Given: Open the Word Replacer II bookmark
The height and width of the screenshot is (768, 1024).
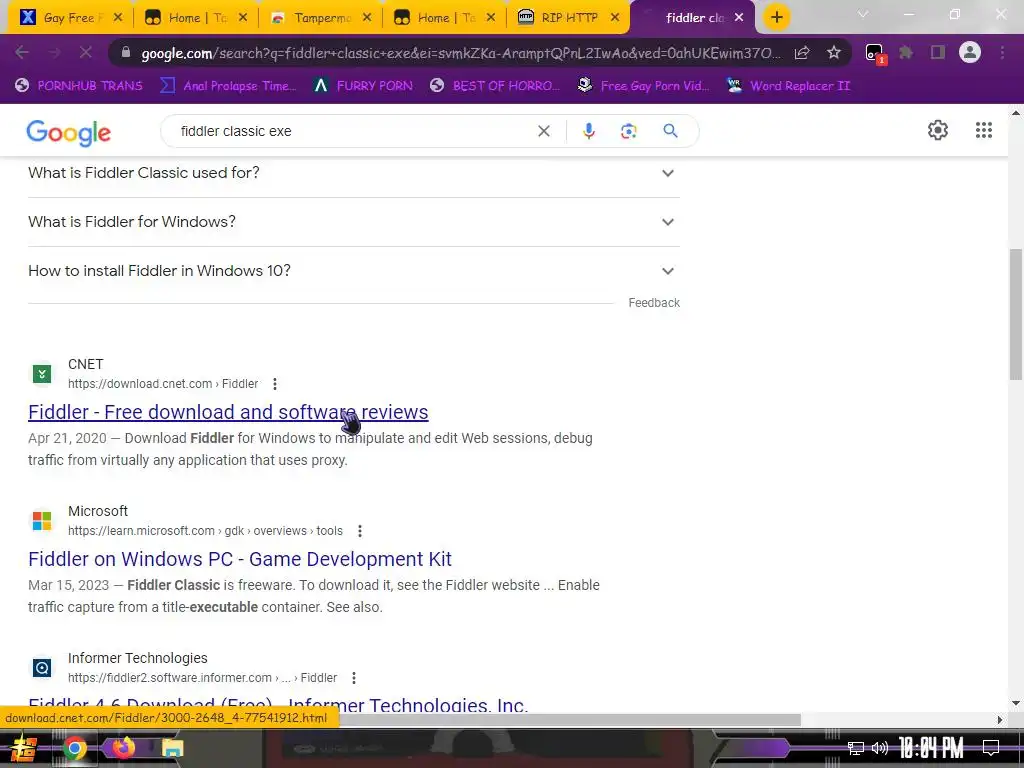Looking at the screenshot, I should (788, 86).
